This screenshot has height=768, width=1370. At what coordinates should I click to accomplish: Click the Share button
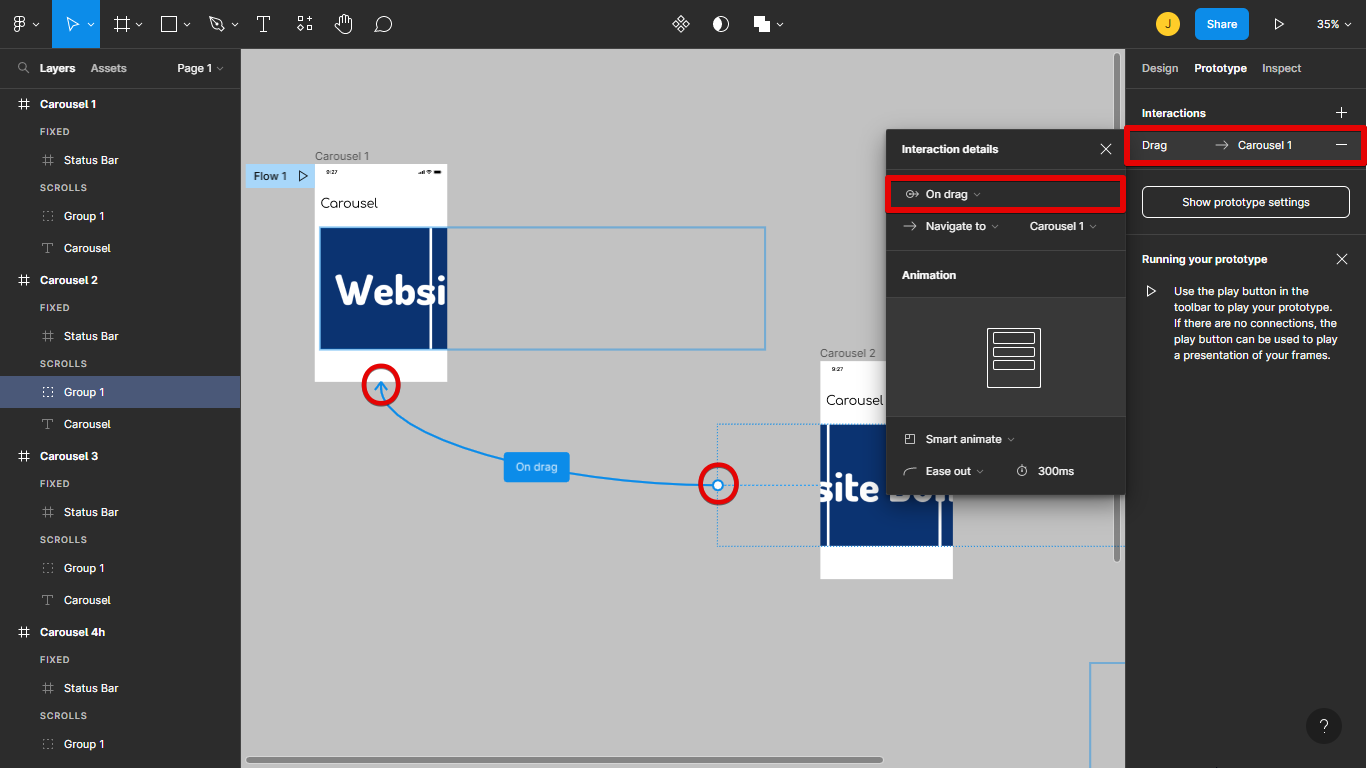point(1221,24)
